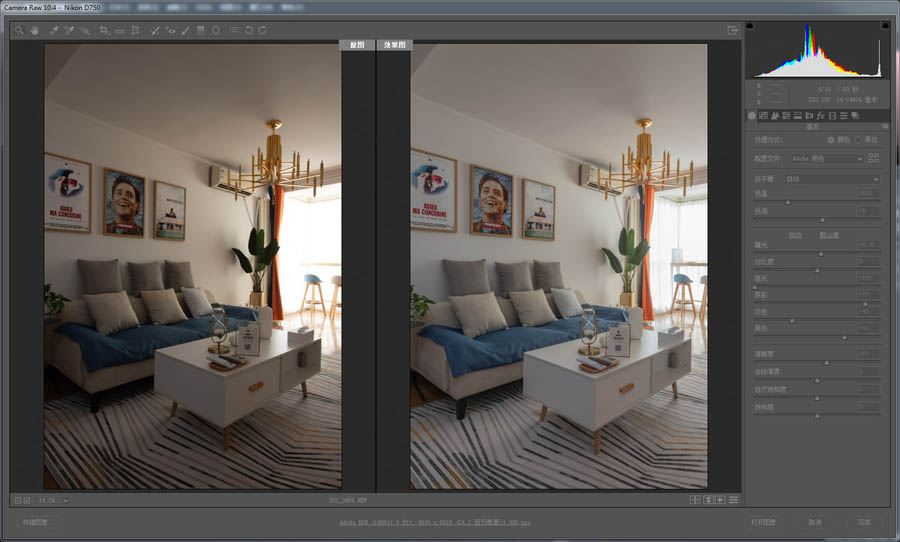Toggle highlight clipping warning in histogram
900x542 pixels.
coord(886,26)
